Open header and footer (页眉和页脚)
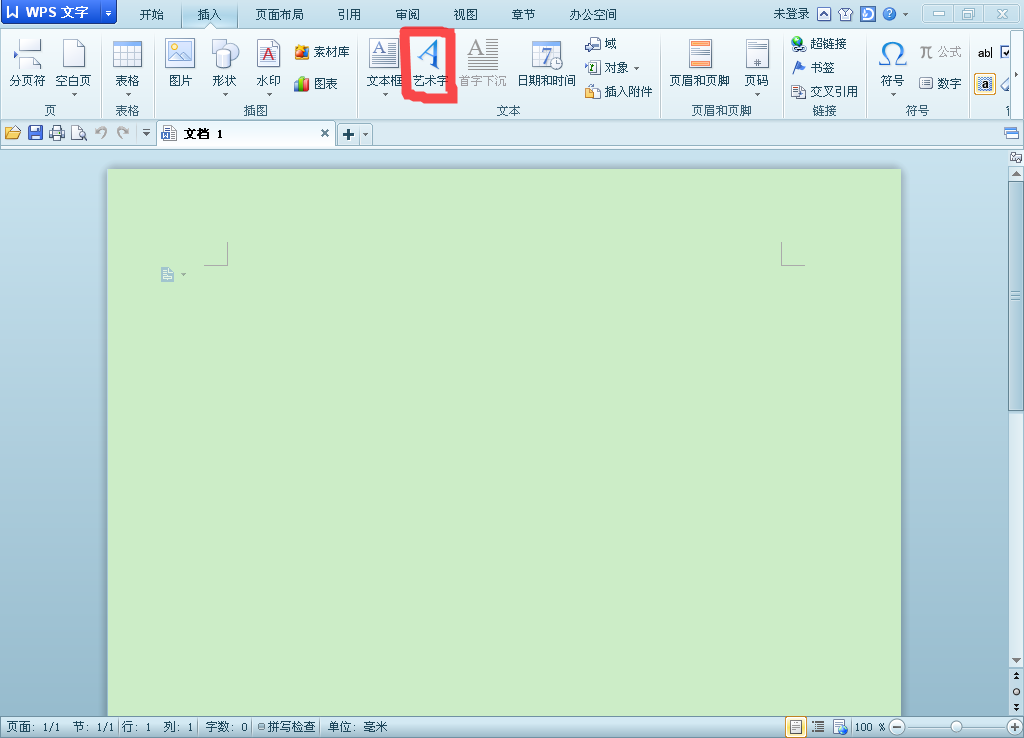1024x738 pixels. tap(699, 63)
